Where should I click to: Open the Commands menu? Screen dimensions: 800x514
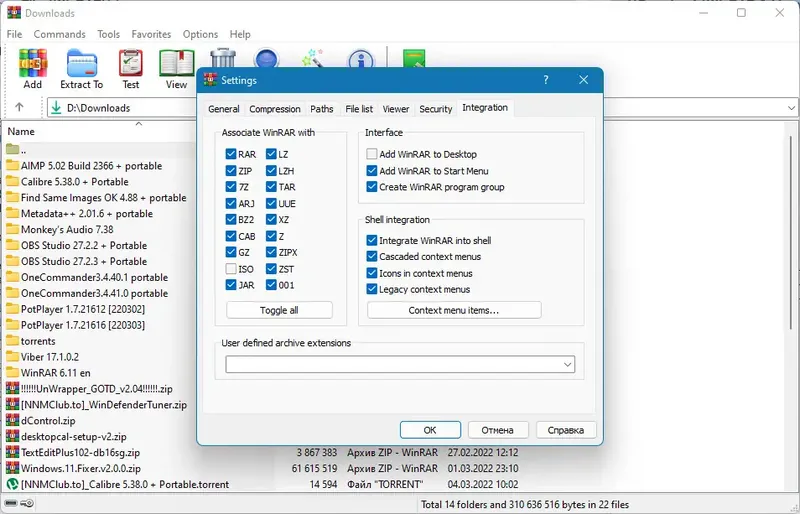pos(59,34)
